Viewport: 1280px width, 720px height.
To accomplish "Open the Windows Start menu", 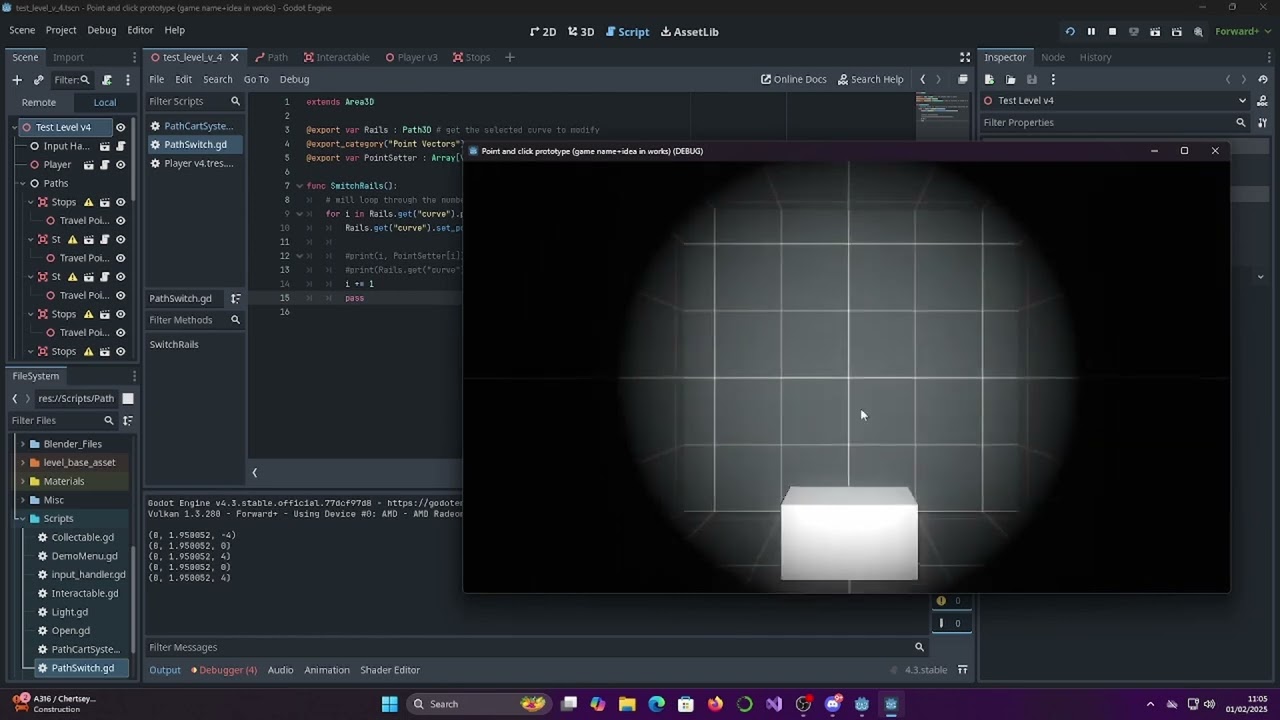I will click(389, 704).
